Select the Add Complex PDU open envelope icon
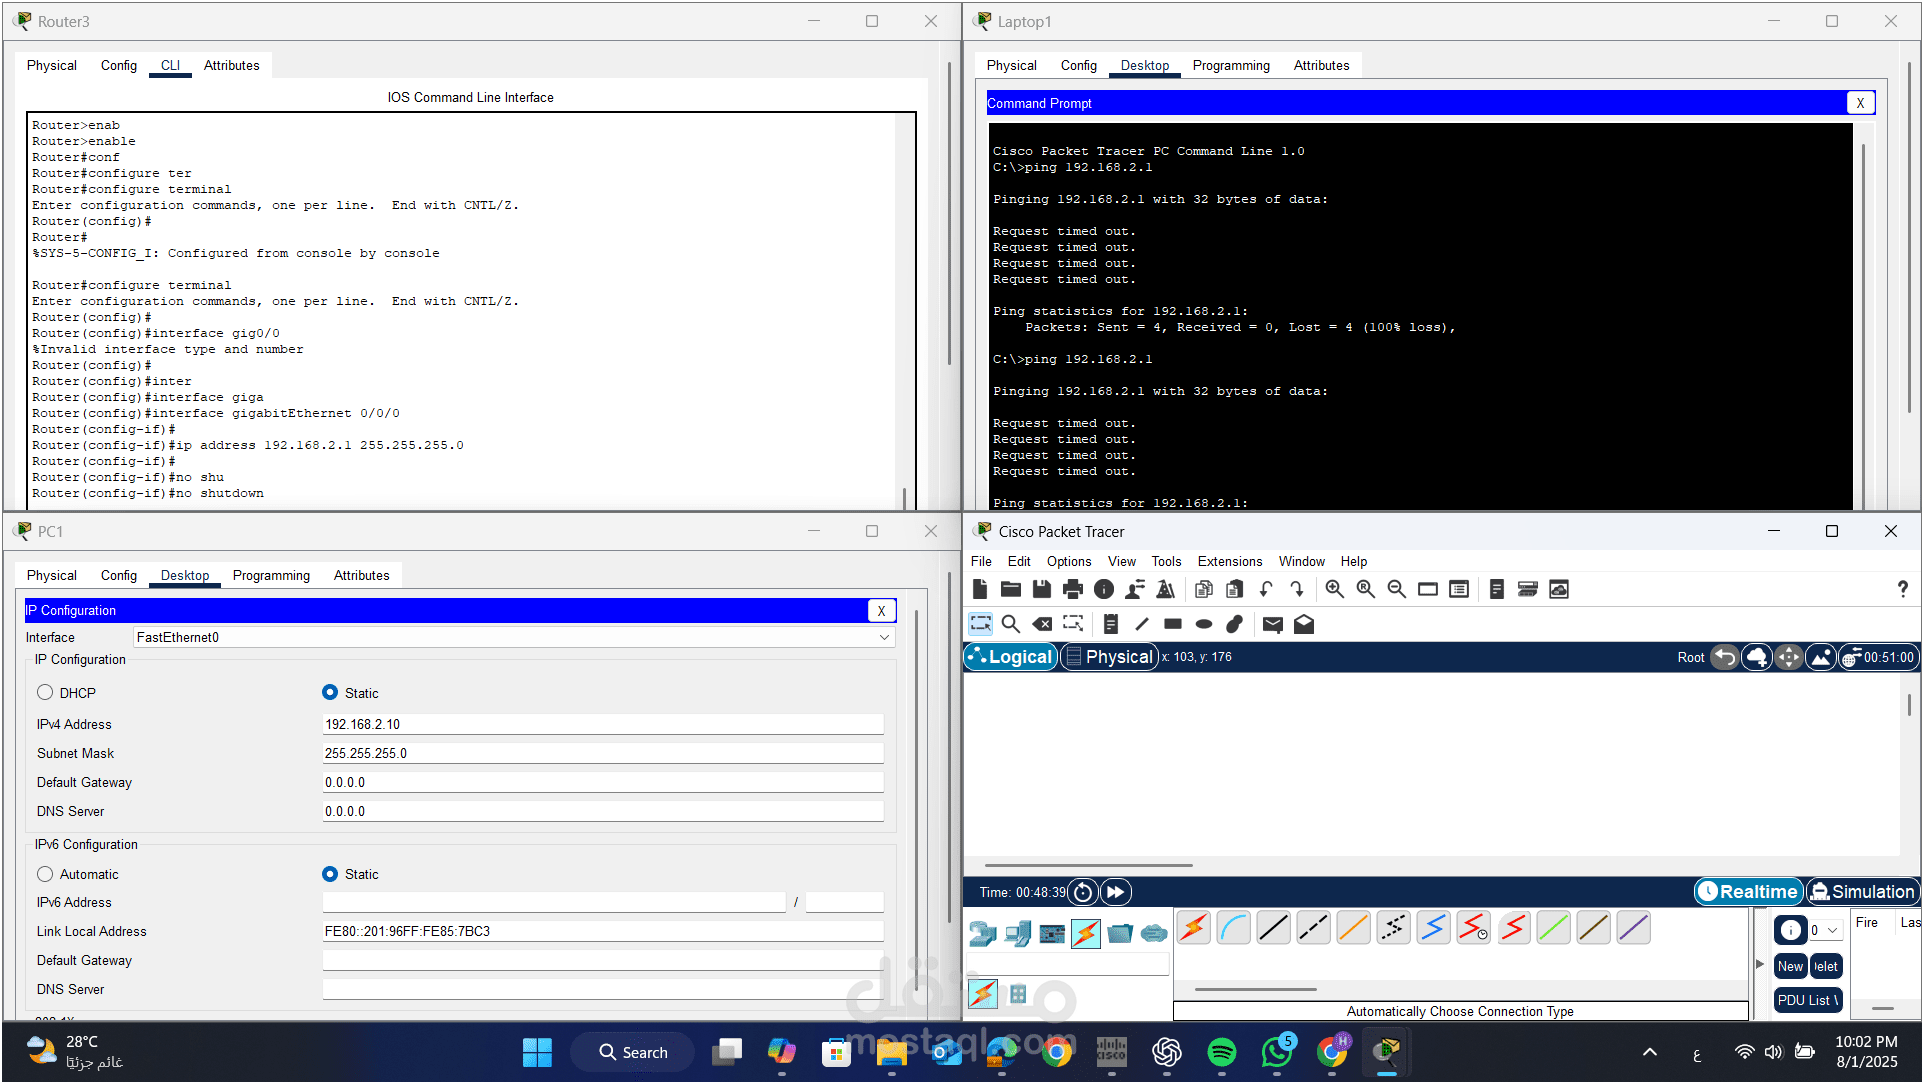The height and width of the screenshot is (1084, 1924). [x=1304, y=624]
